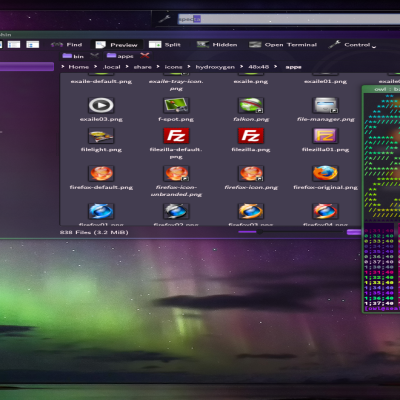Go to share in breadcrumb
The image size is (400, 400).
click(x=143, y=67)
